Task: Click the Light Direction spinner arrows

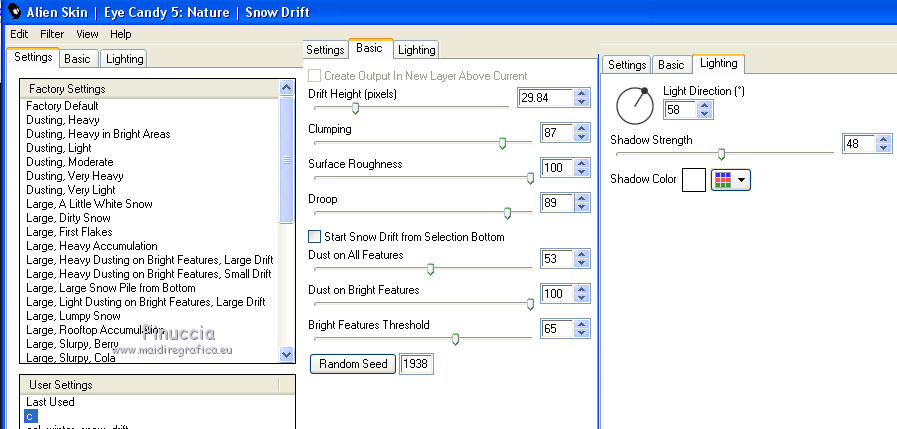Action: [705, 110]
